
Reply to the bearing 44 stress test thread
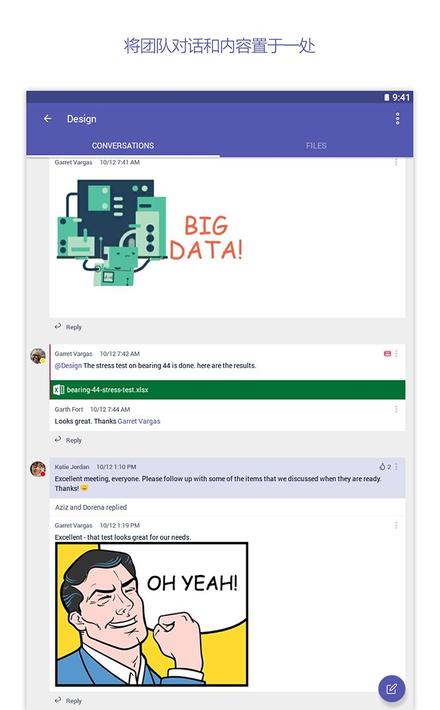pyautogui.click(x=68, y=440)
